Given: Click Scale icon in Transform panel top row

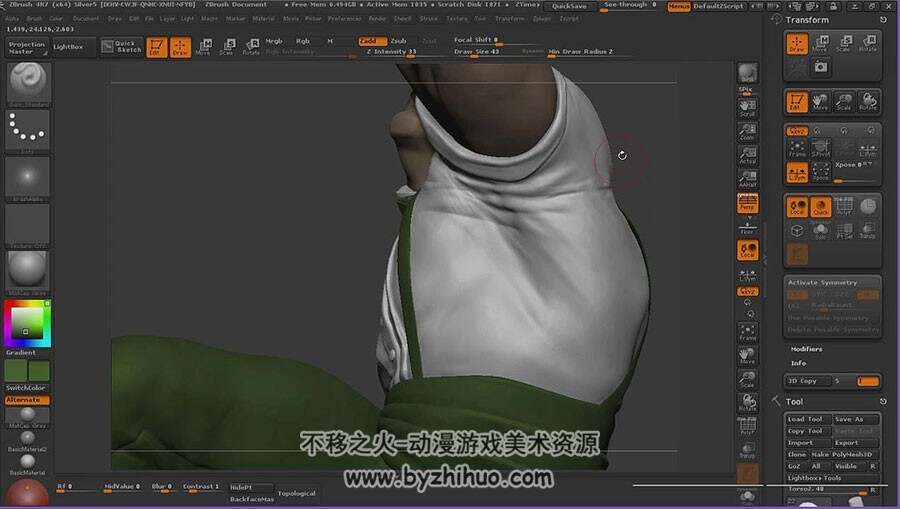Looking at the screenshot, I should [844, 44].
